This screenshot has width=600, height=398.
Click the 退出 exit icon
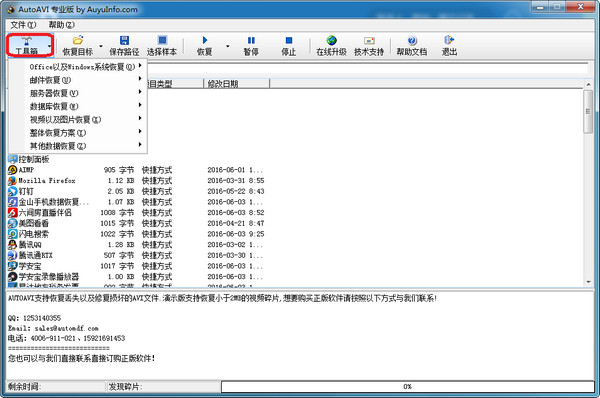click(449, 40)
